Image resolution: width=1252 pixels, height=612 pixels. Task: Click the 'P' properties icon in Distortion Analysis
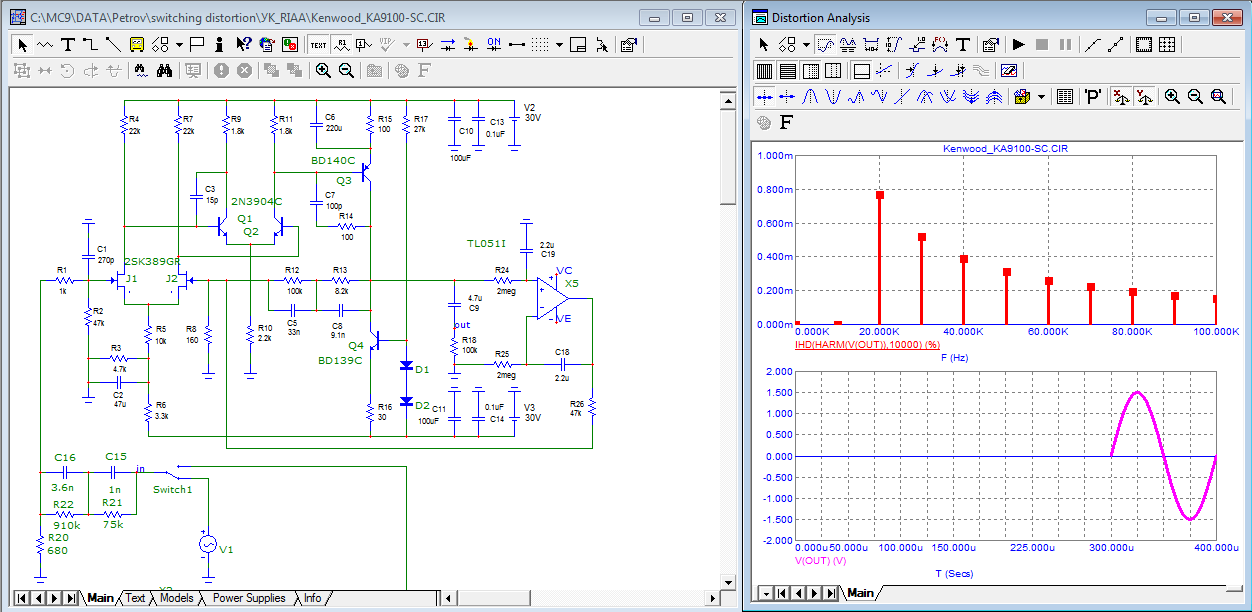1092,96
